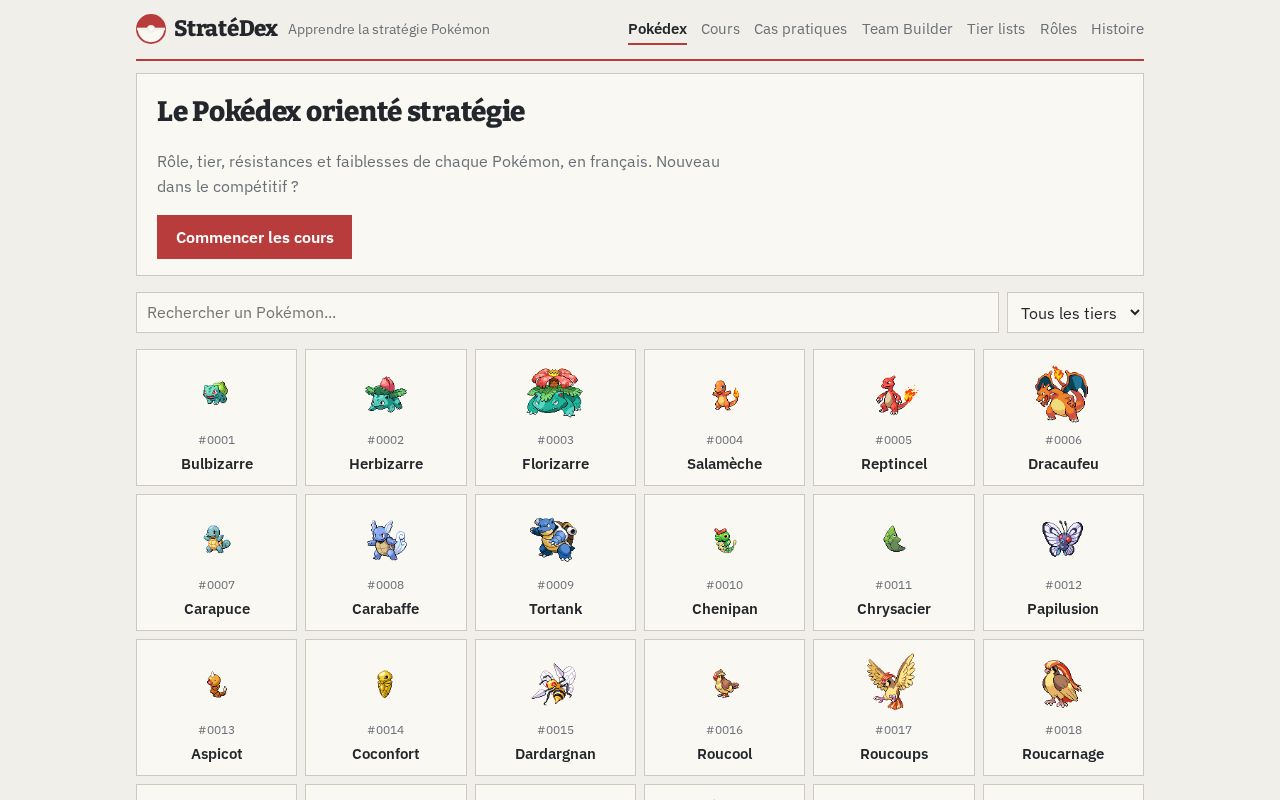Click the Carabaffe name text
The height and width of the screenshot is (800, 1280).
[386, 609]
